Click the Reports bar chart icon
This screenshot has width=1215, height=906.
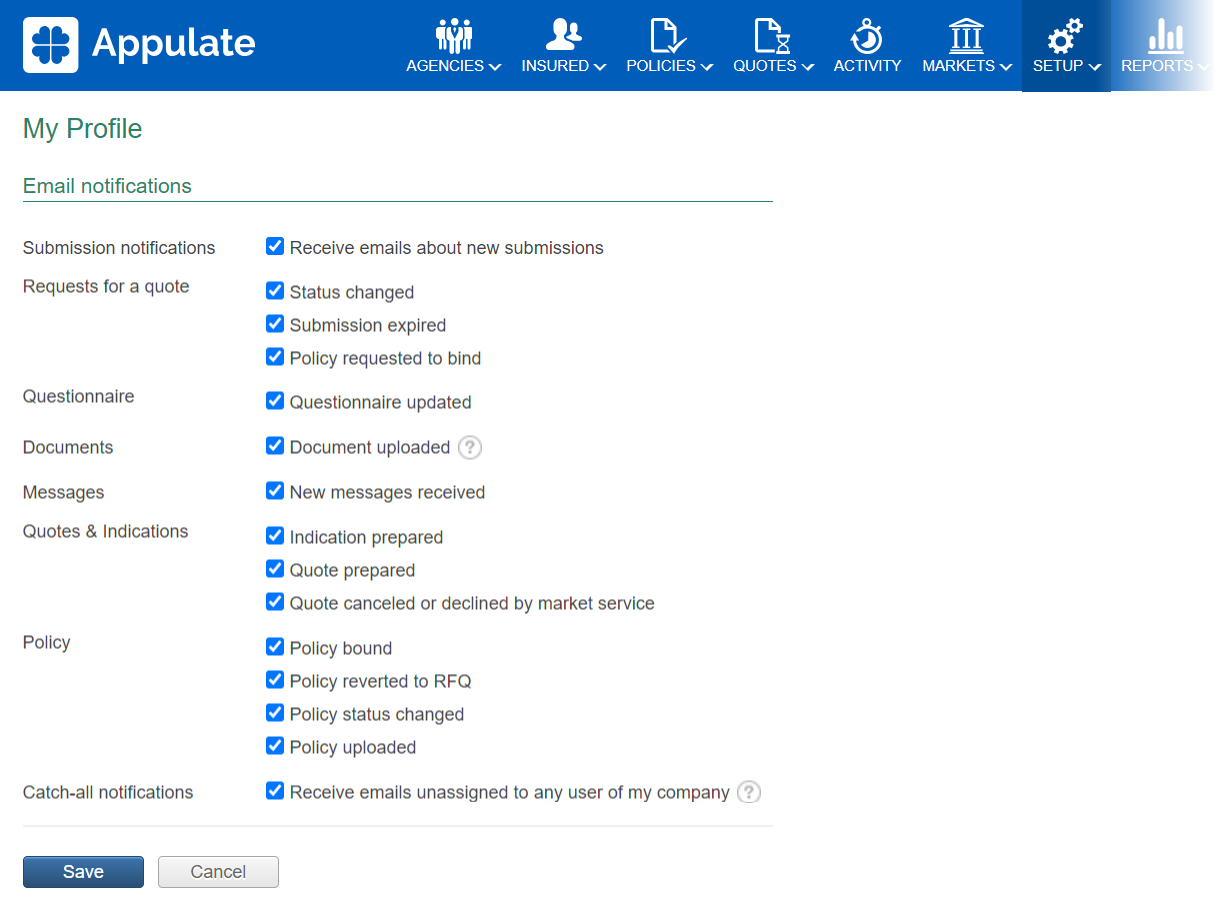pos(1165,35)
